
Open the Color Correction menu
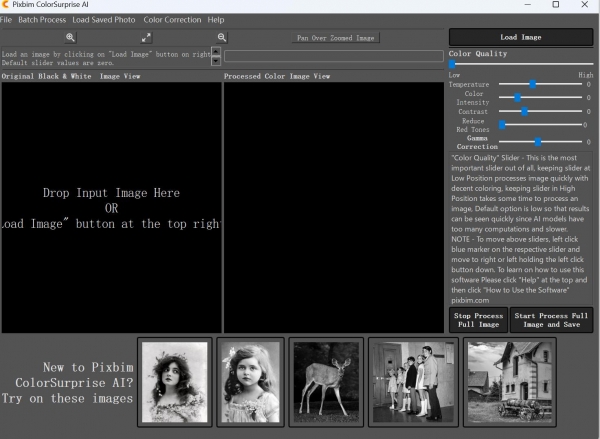[x=171, y=20]
